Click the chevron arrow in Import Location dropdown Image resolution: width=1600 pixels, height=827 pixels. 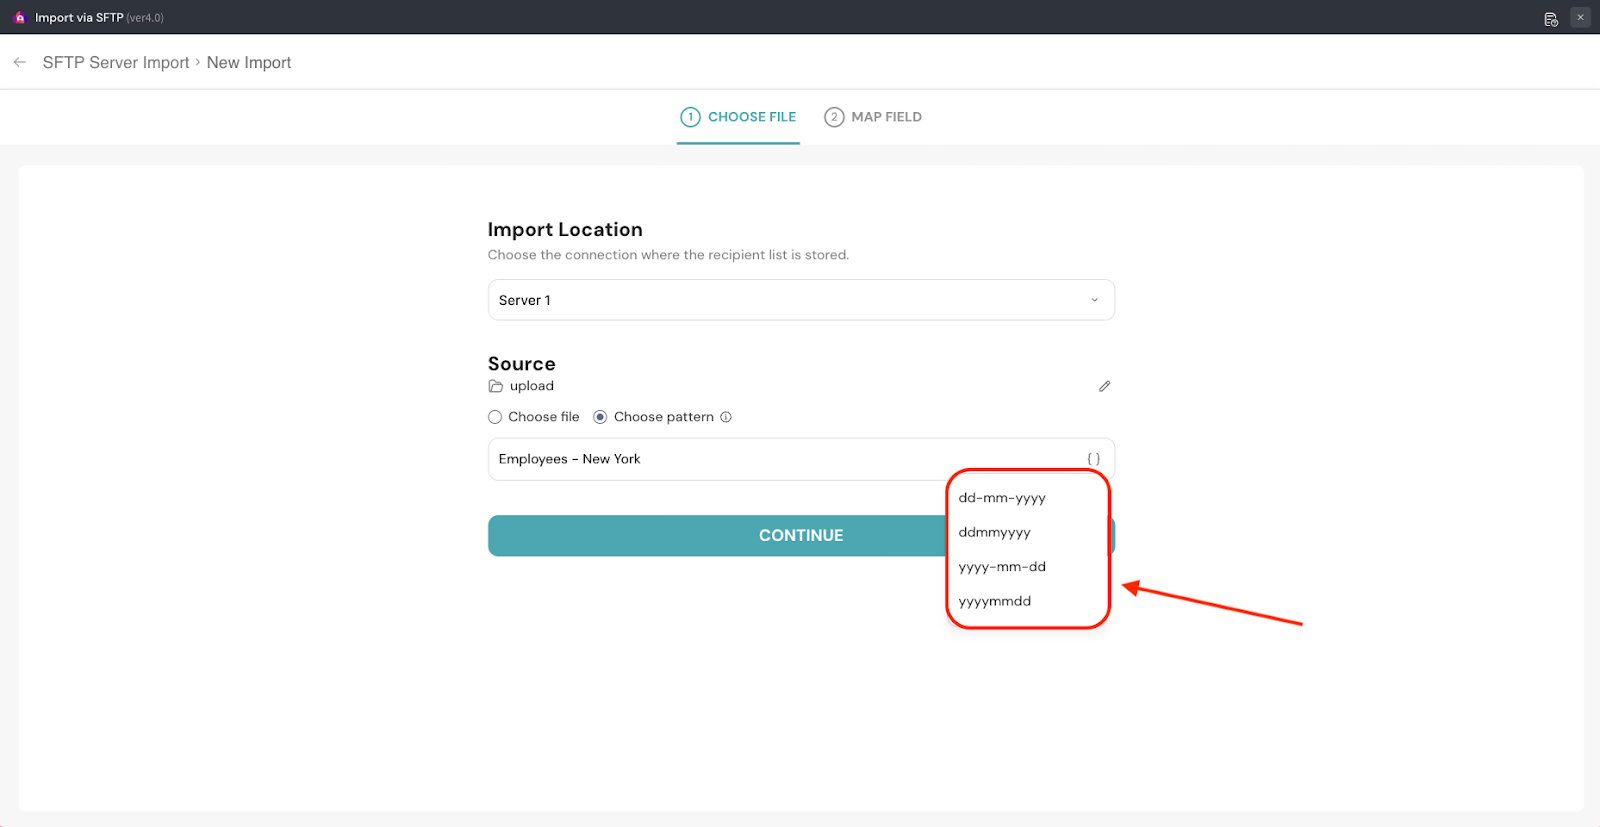click(1094, 300)
